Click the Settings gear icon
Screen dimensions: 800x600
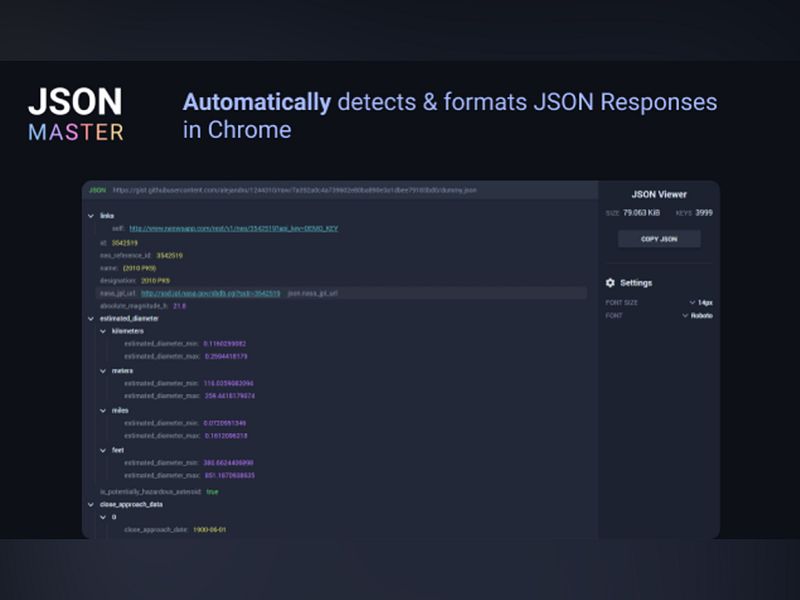pos(610,283)
